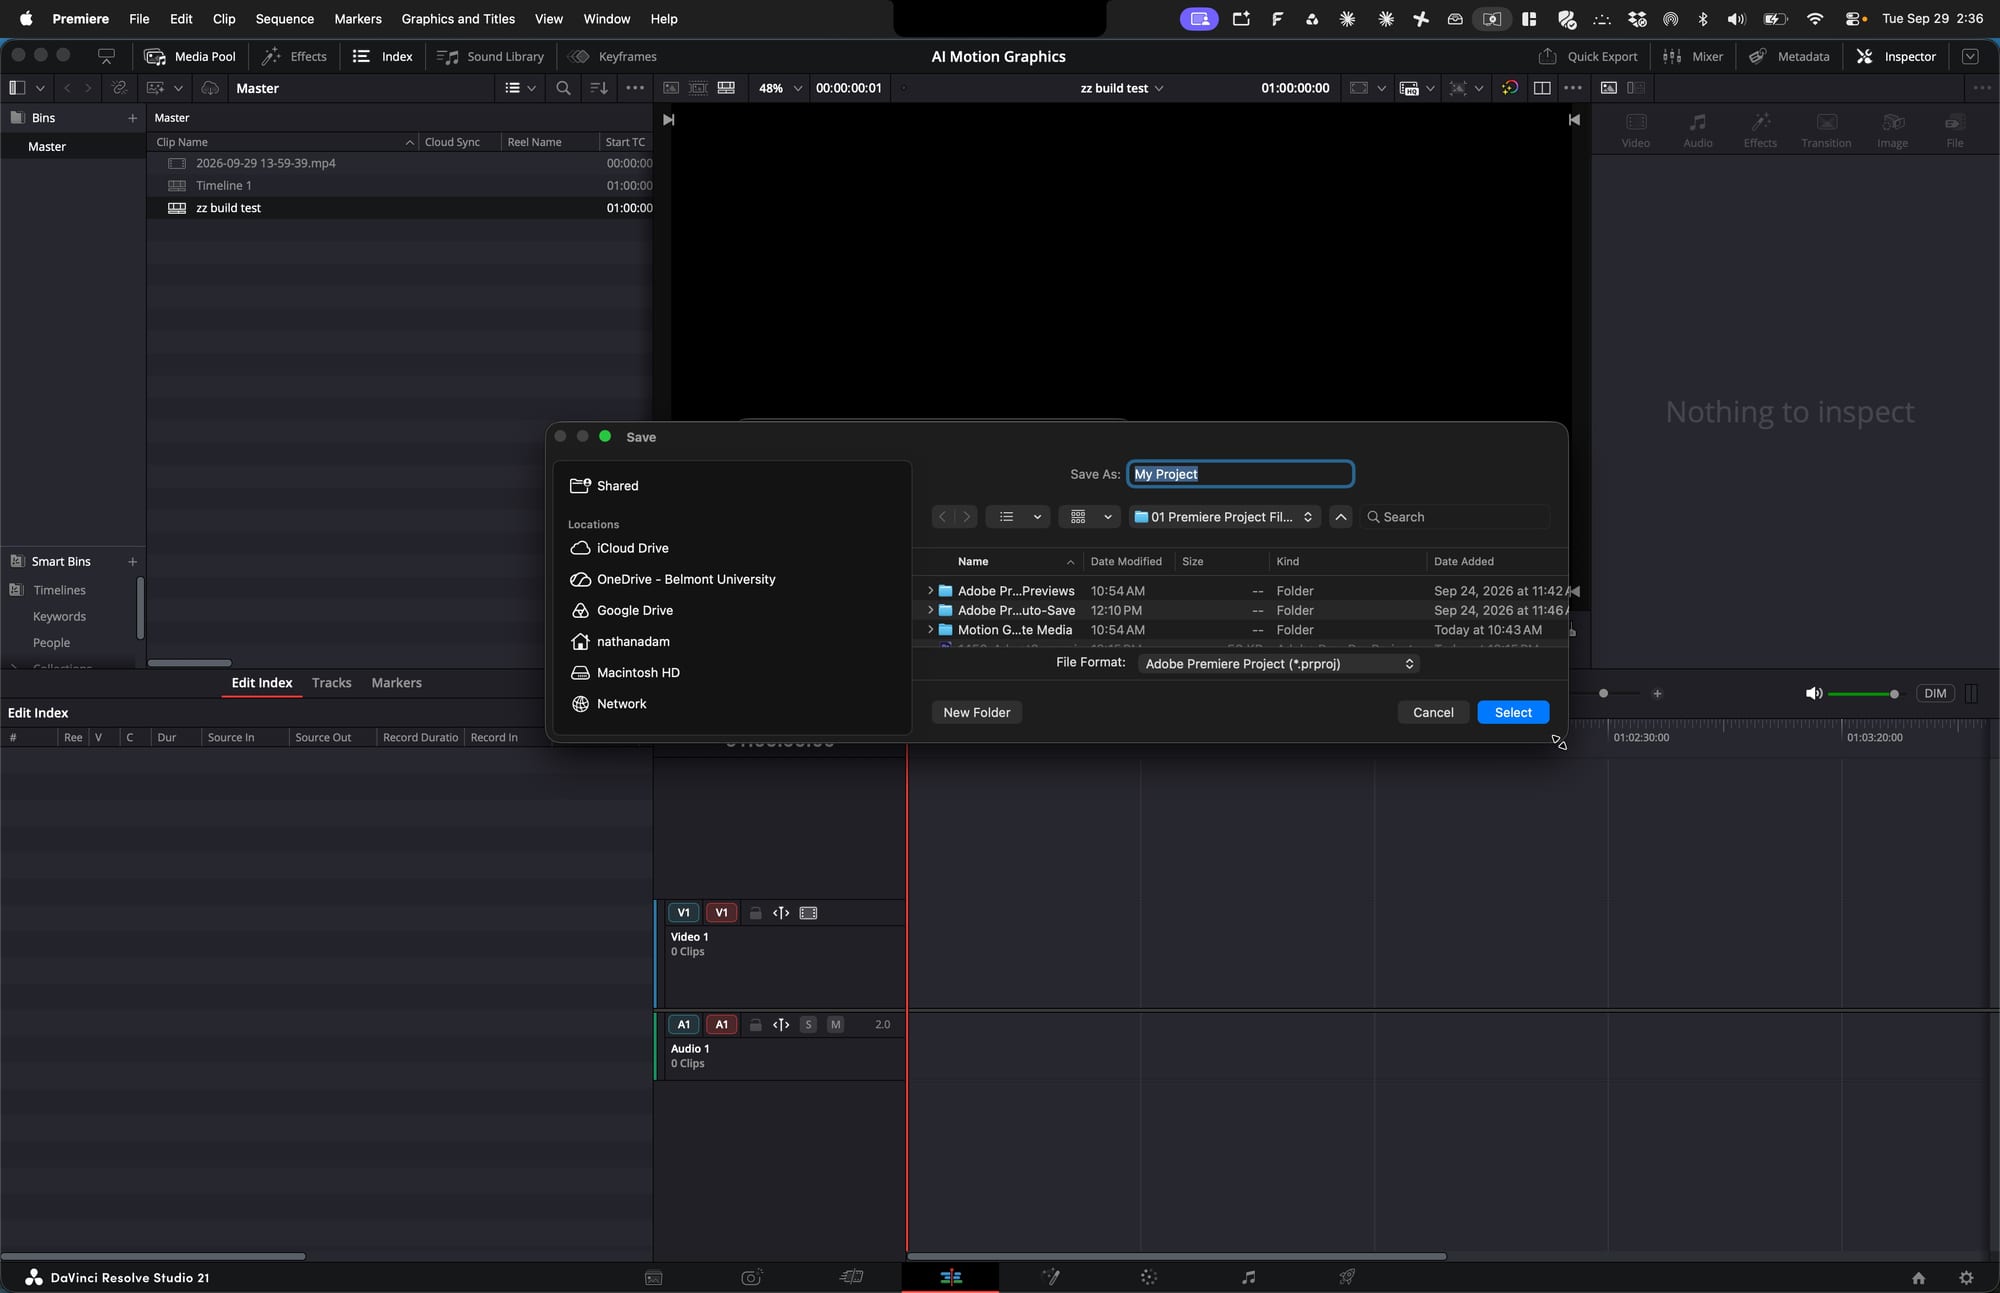Open the Mixer panel
The width and height of the screenshot is (2000, 1293).
[x=1693, y=56]
